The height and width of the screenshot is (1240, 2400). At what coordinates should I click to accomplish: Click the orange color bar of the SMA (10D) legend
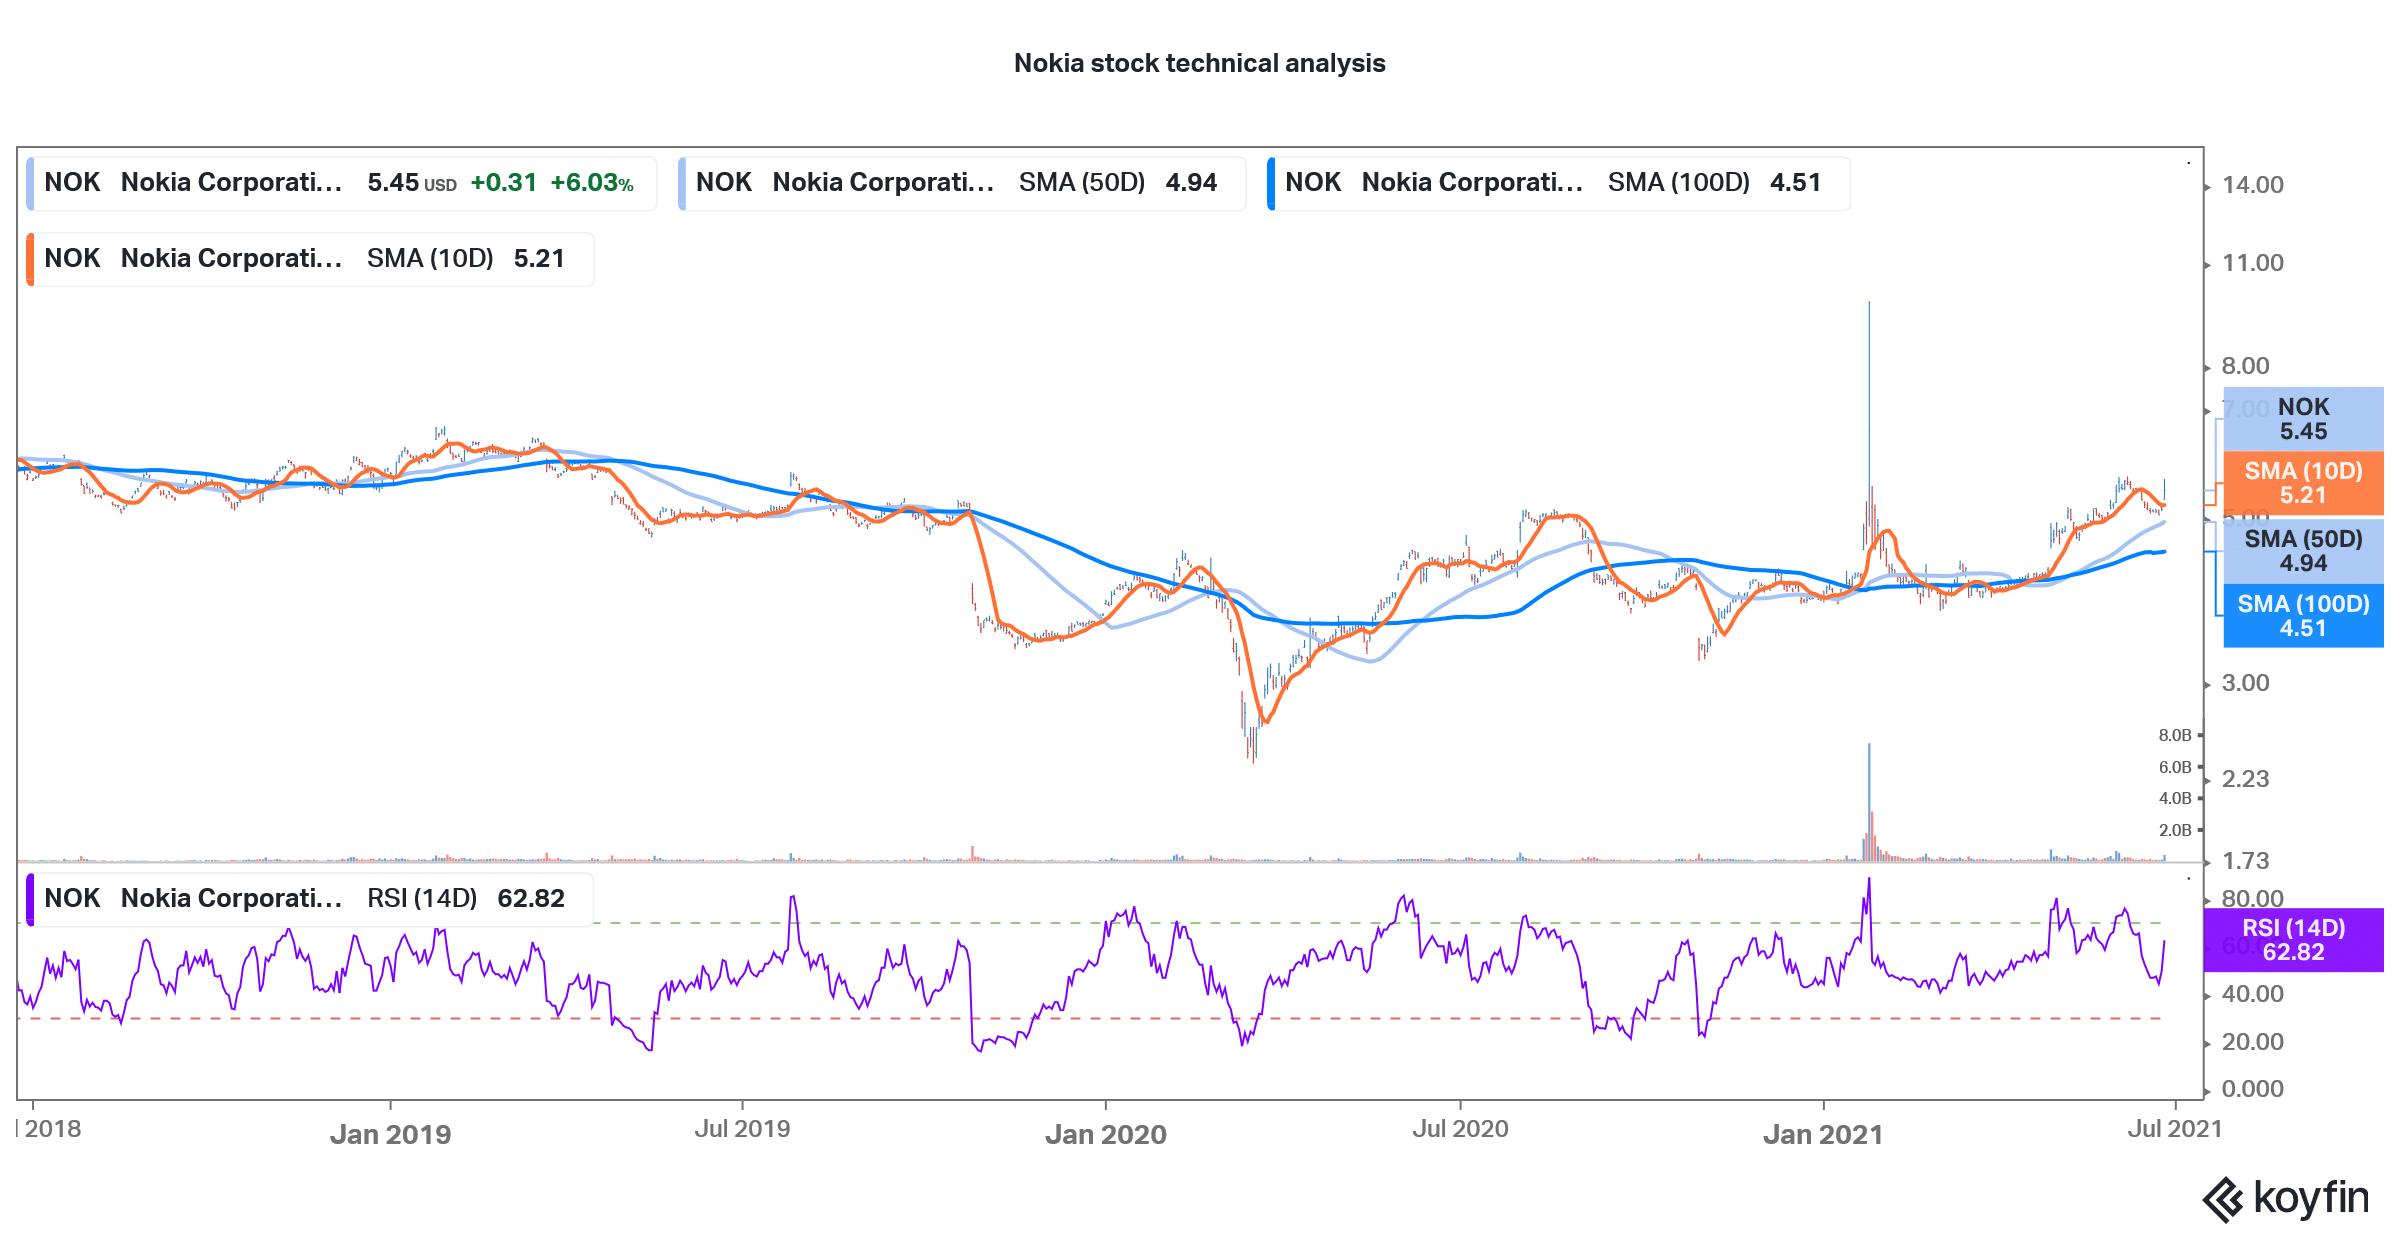pyautogui.click(x=30, y=259)
